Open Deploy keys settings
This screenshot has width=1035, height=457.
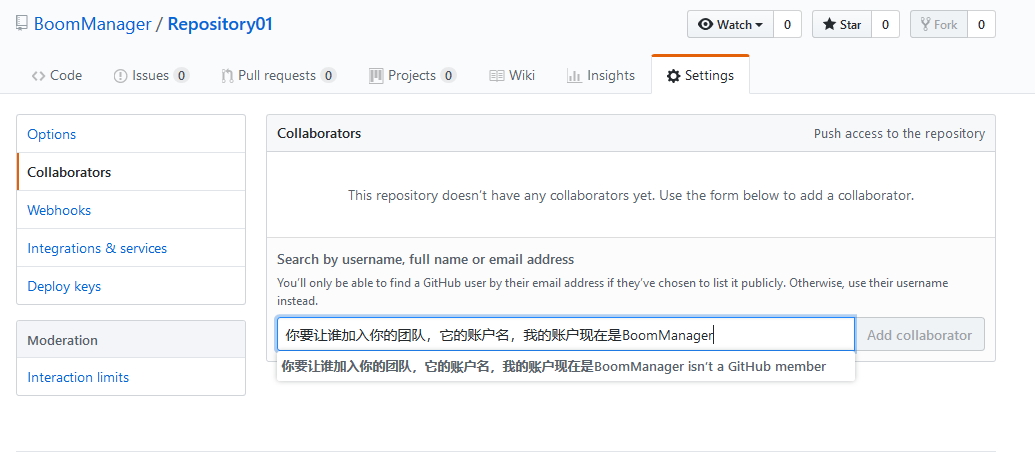(131, 286)
